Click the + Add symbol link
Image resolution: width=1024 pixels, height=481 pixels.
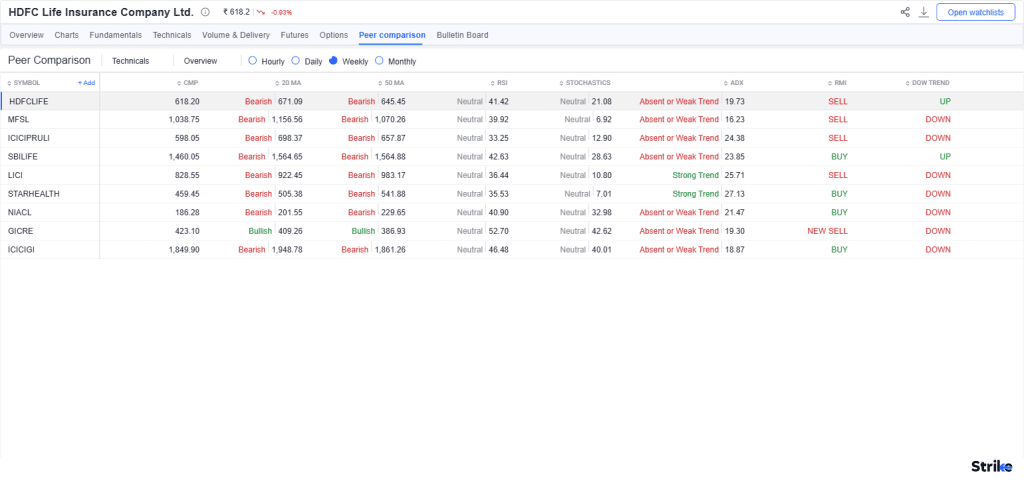click(86, 83)
